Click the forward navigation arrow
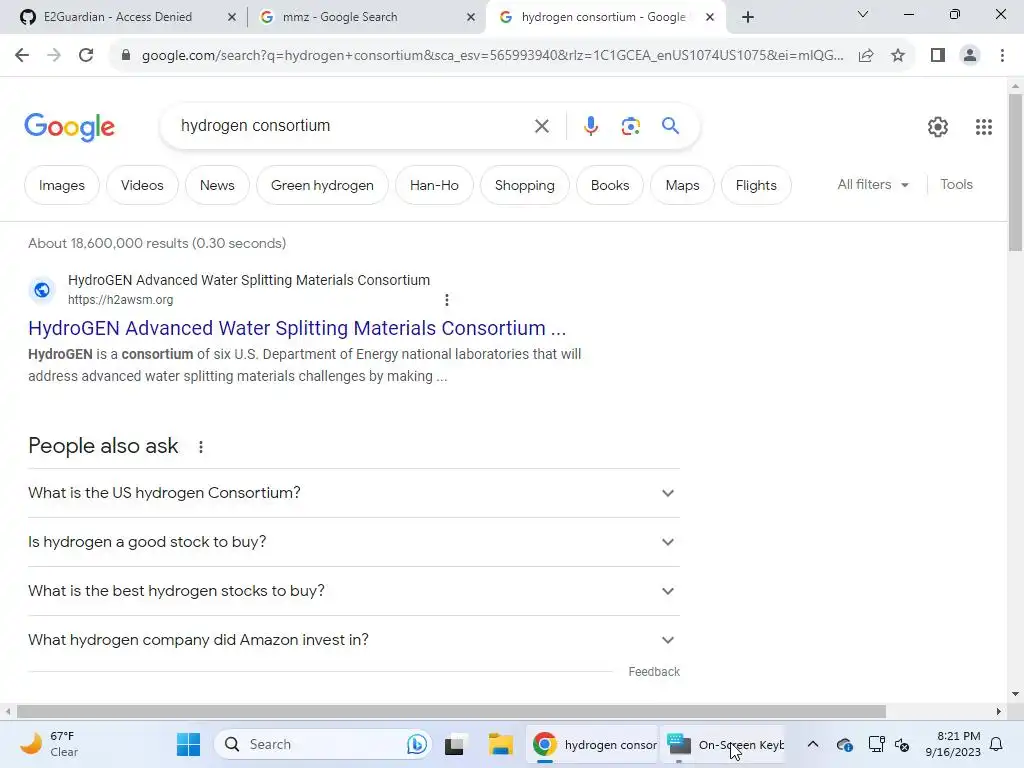 click(54, 56)
